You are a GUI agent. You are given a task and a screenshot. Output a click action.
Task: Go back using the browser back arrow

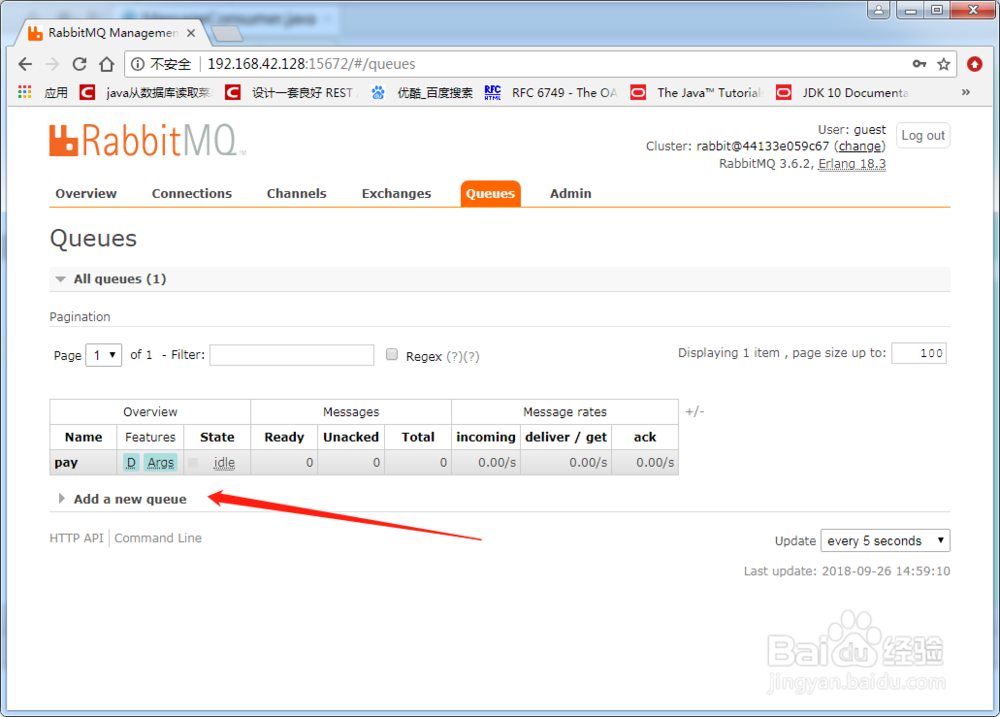(x=25, y=64)
